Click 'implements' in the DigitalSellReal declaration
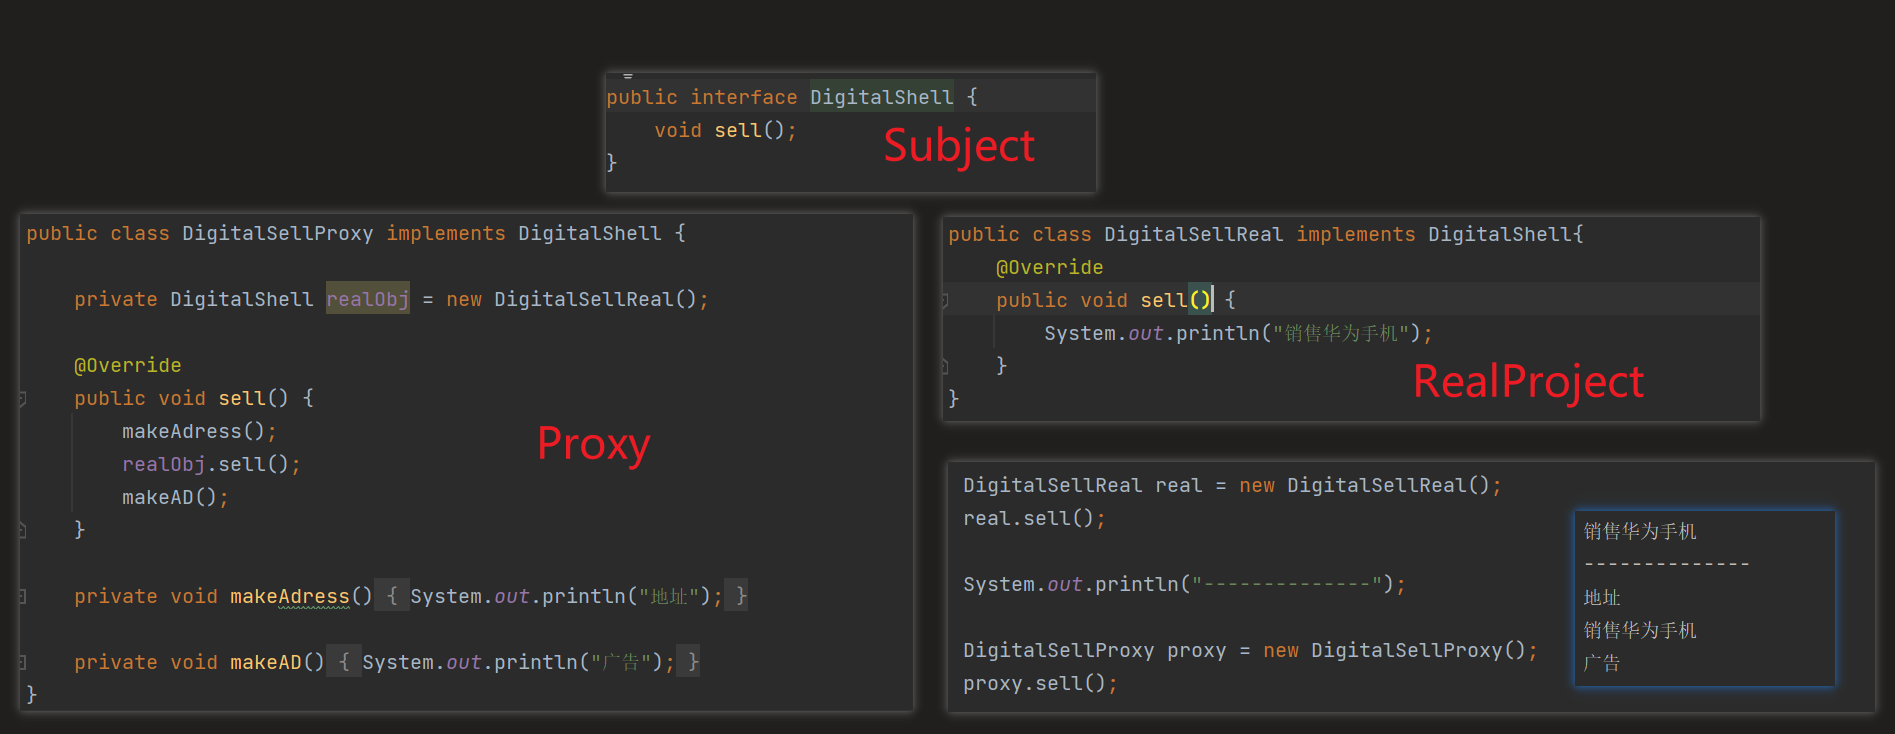Viewport: 1895px width, 734px height. [x=1356, y=234]
